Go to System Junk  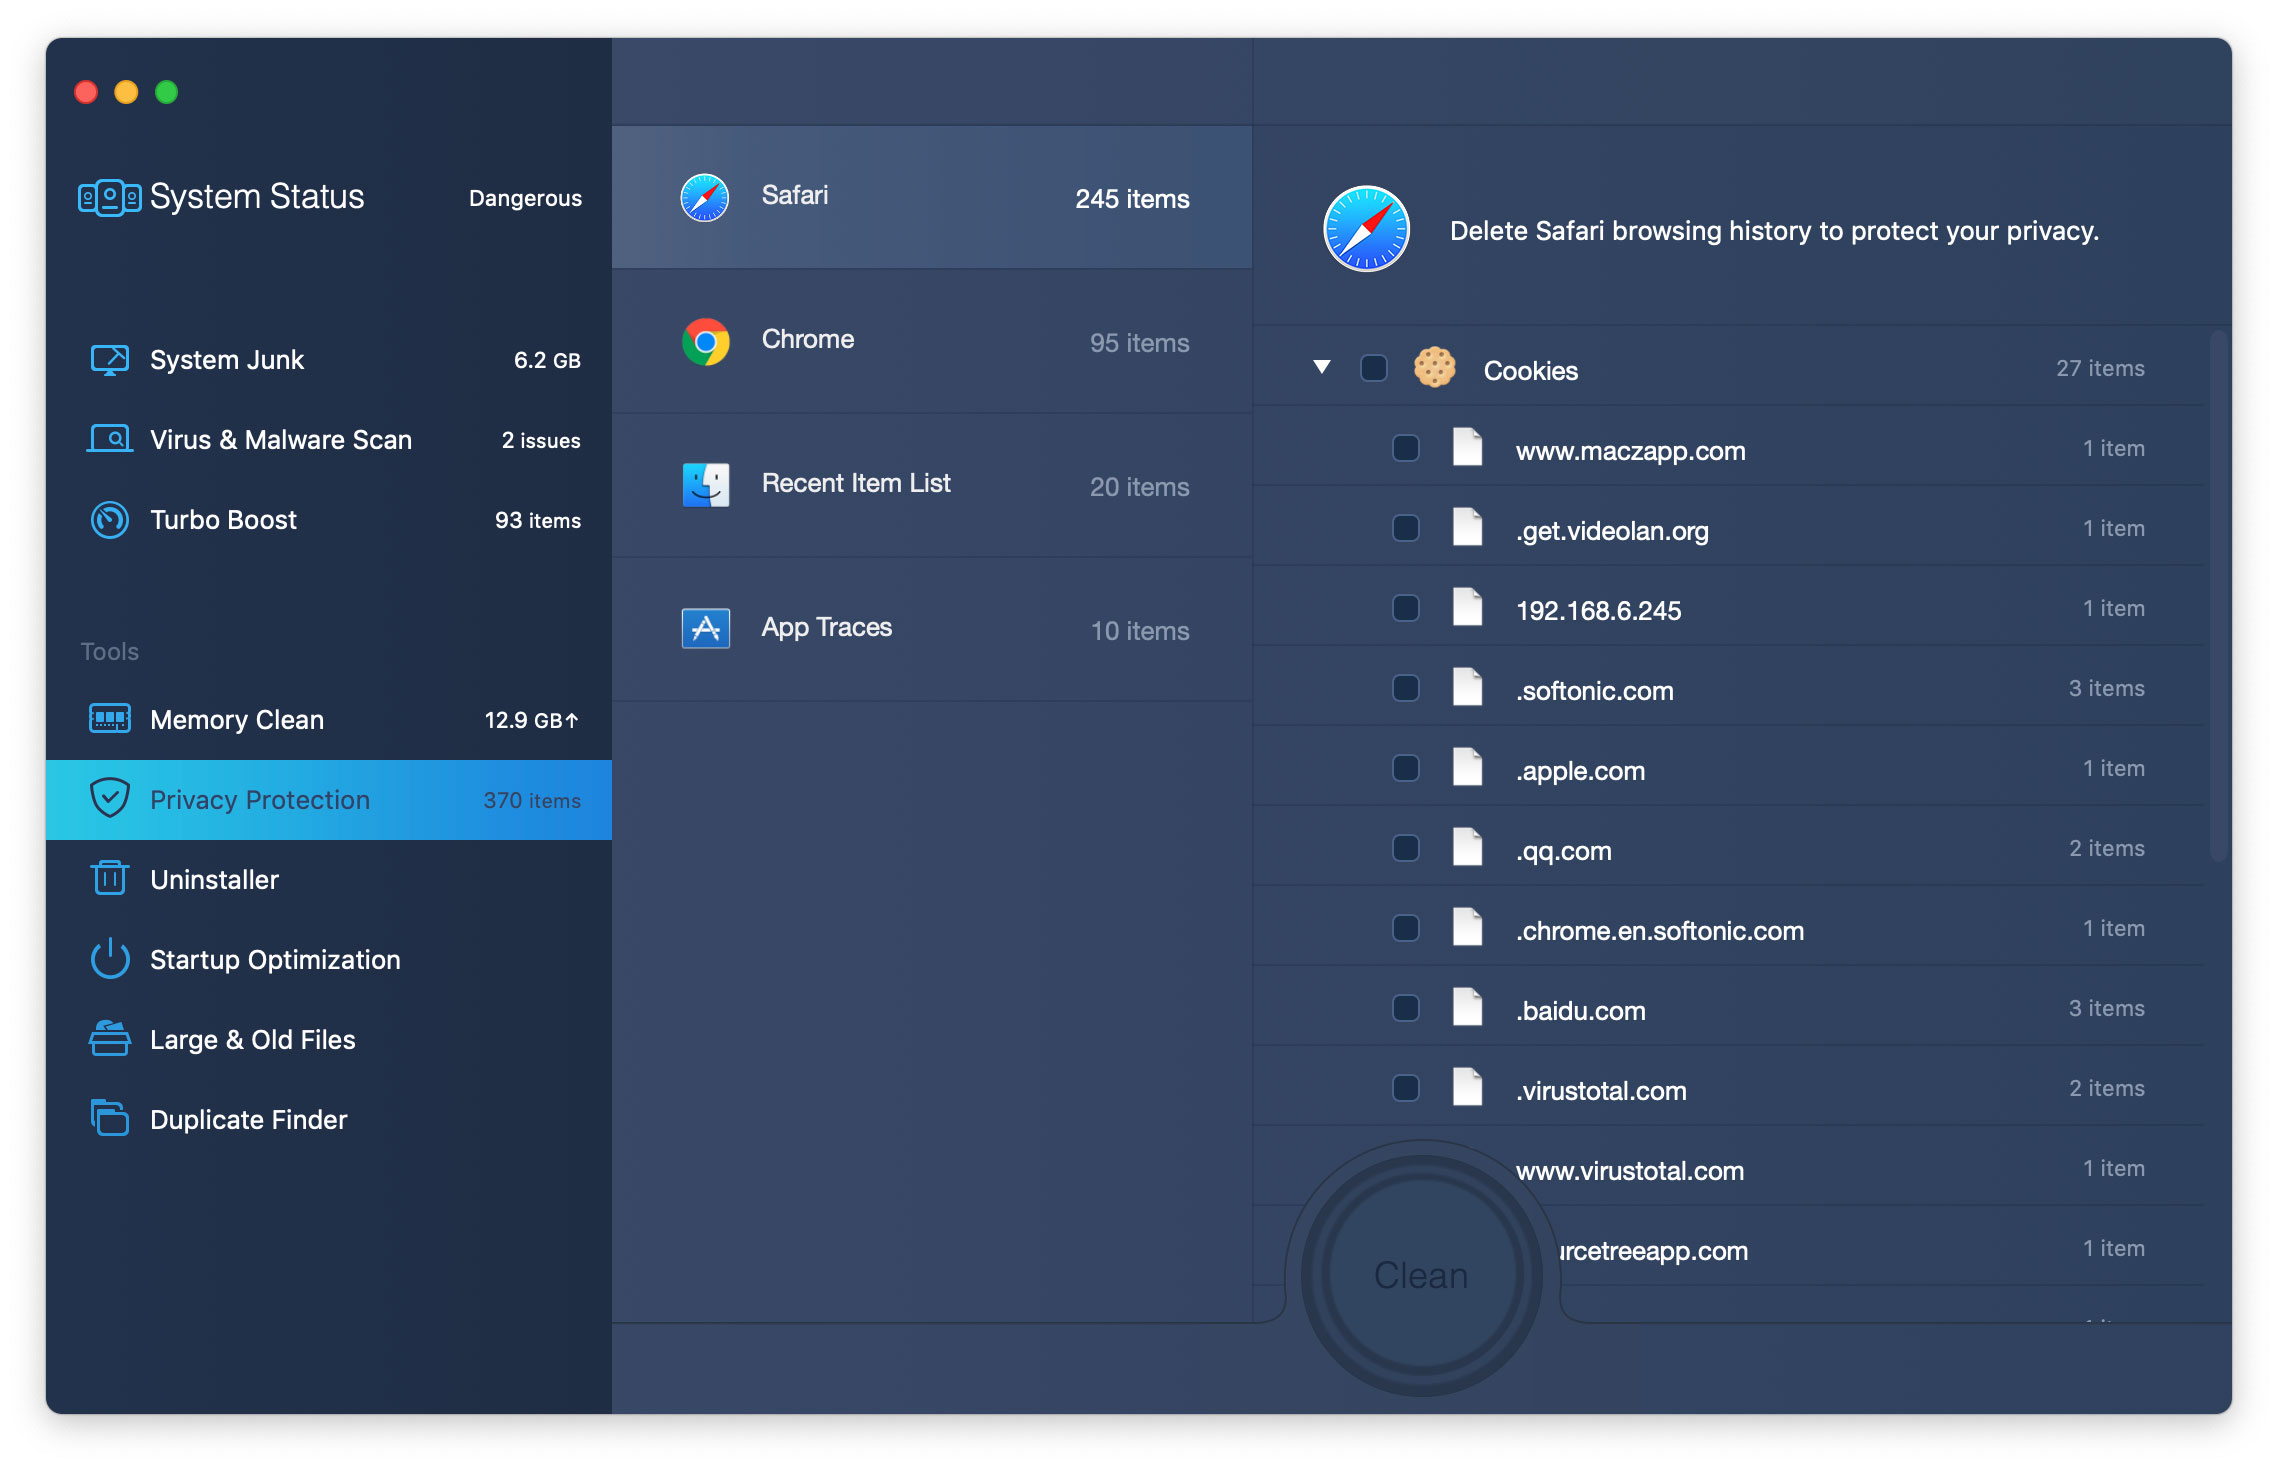coord(329,360)
